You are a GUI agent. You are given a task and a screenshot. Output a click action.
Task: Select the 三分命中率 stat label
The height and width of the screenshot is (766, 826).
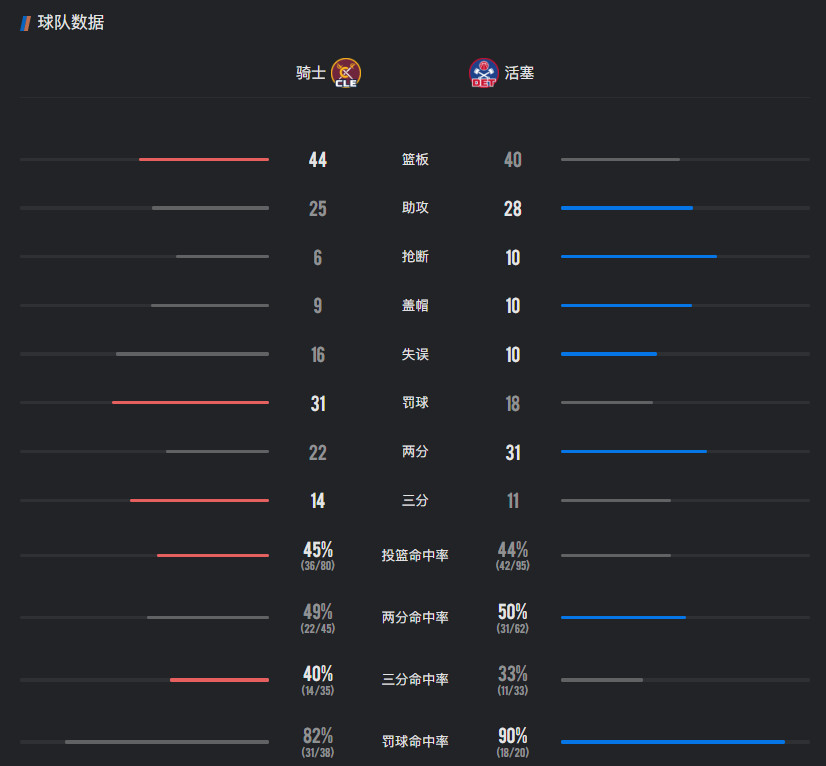pos(415,680)
